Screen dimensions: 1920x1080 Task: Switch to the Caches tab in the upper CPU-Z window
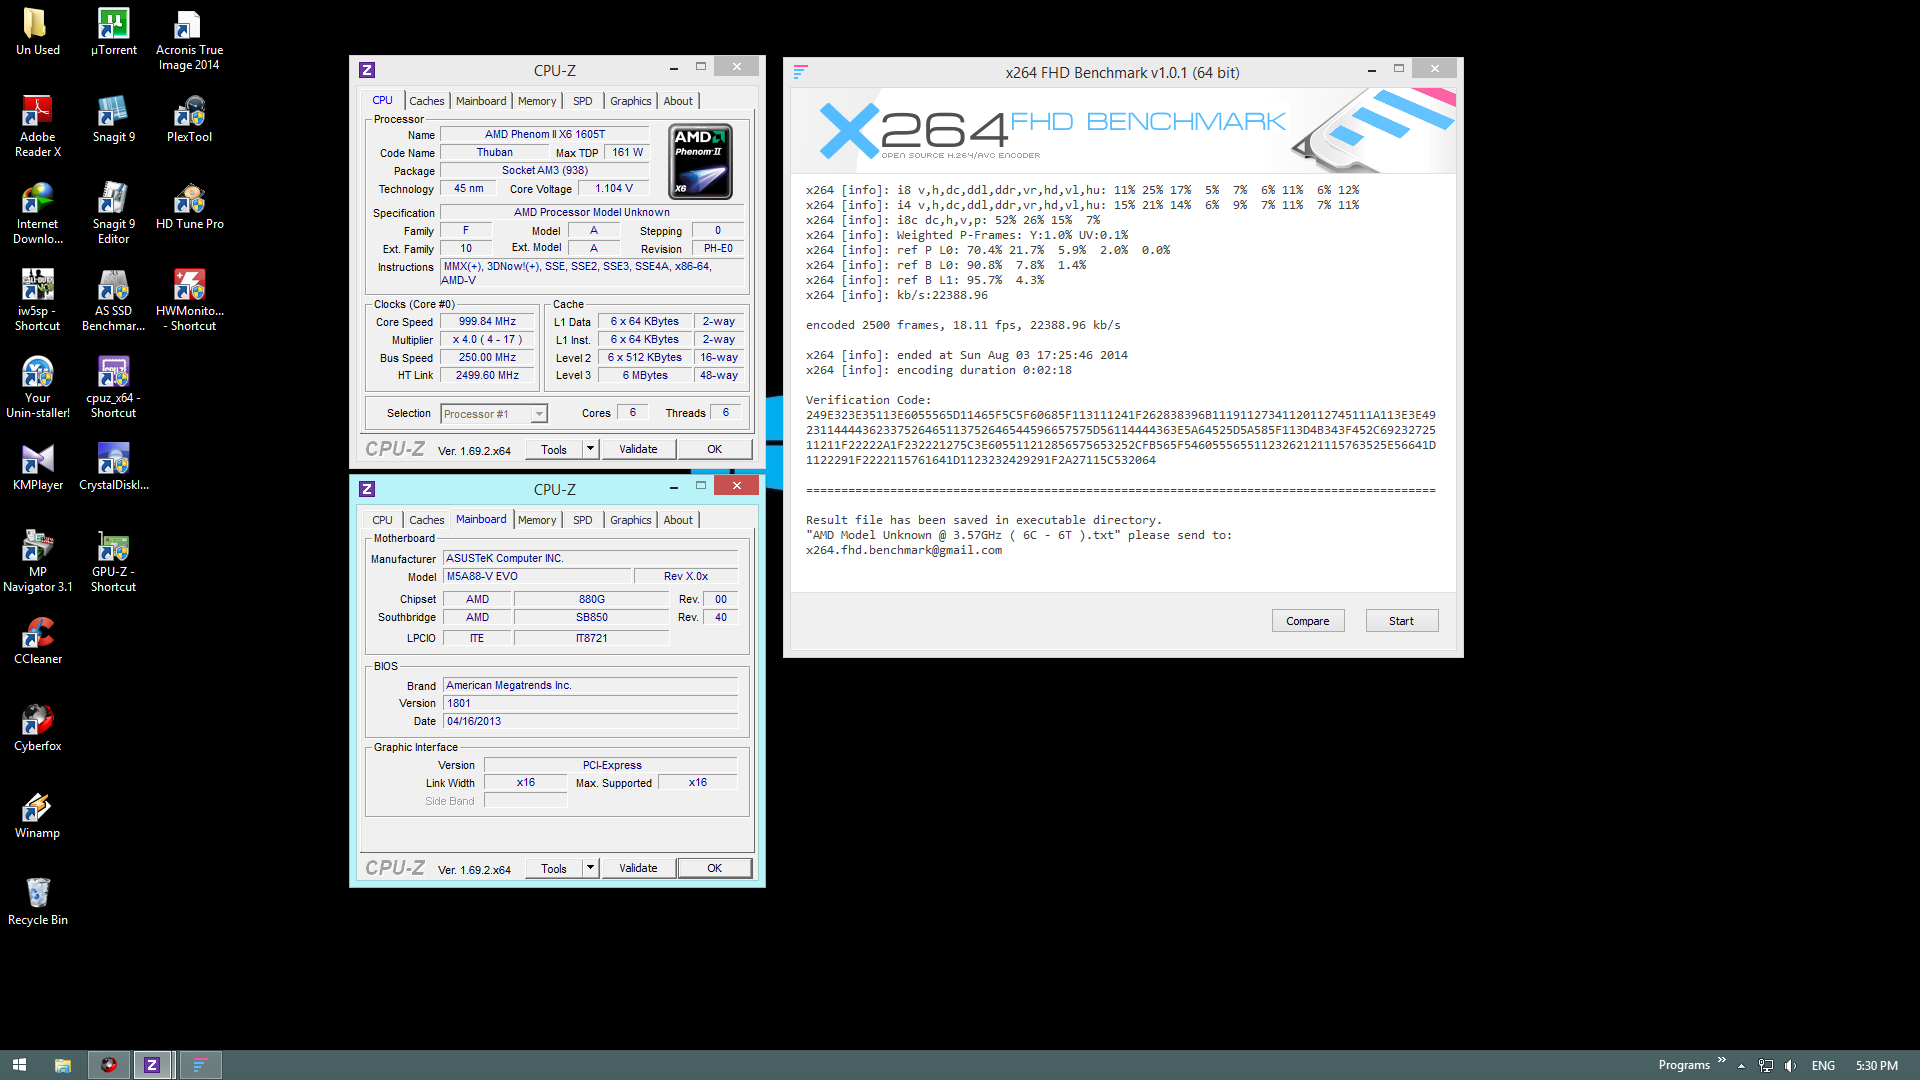426,101
